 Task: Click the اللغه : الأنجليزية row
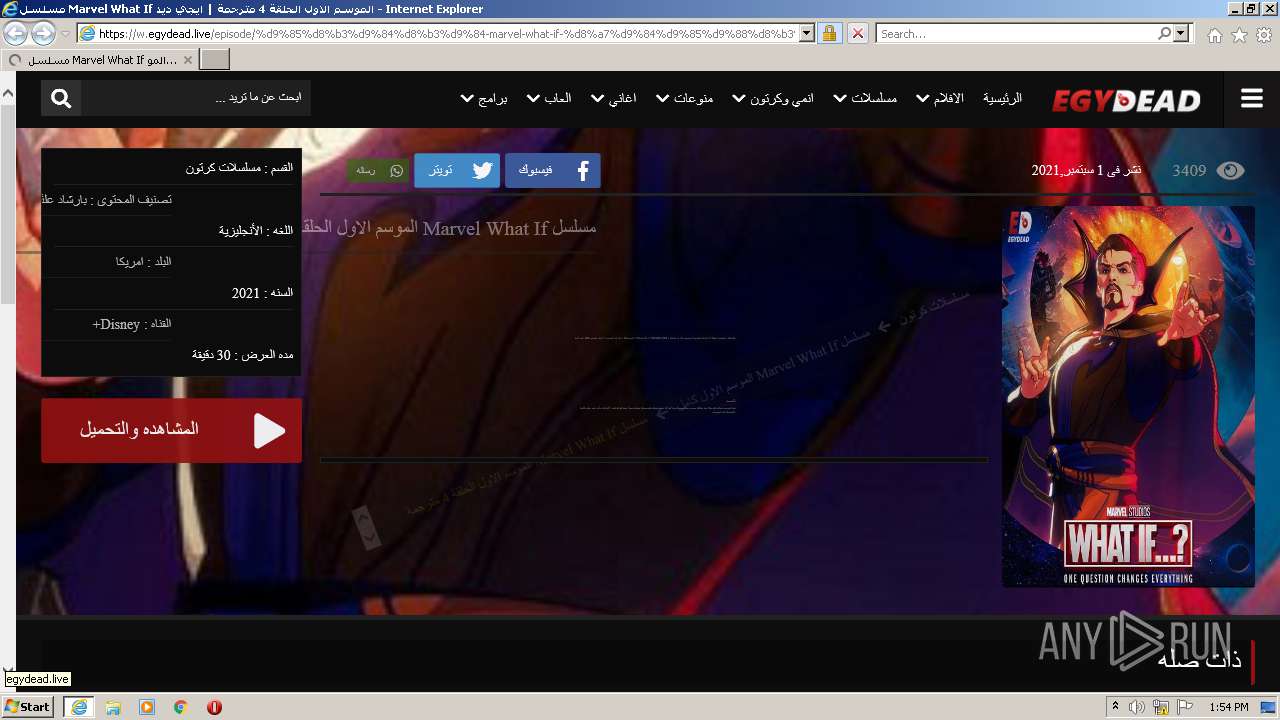click(174, 231)
